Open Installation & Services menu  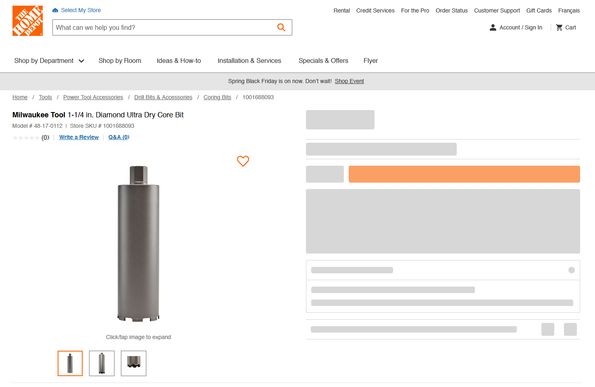click(x=249, y=61)
